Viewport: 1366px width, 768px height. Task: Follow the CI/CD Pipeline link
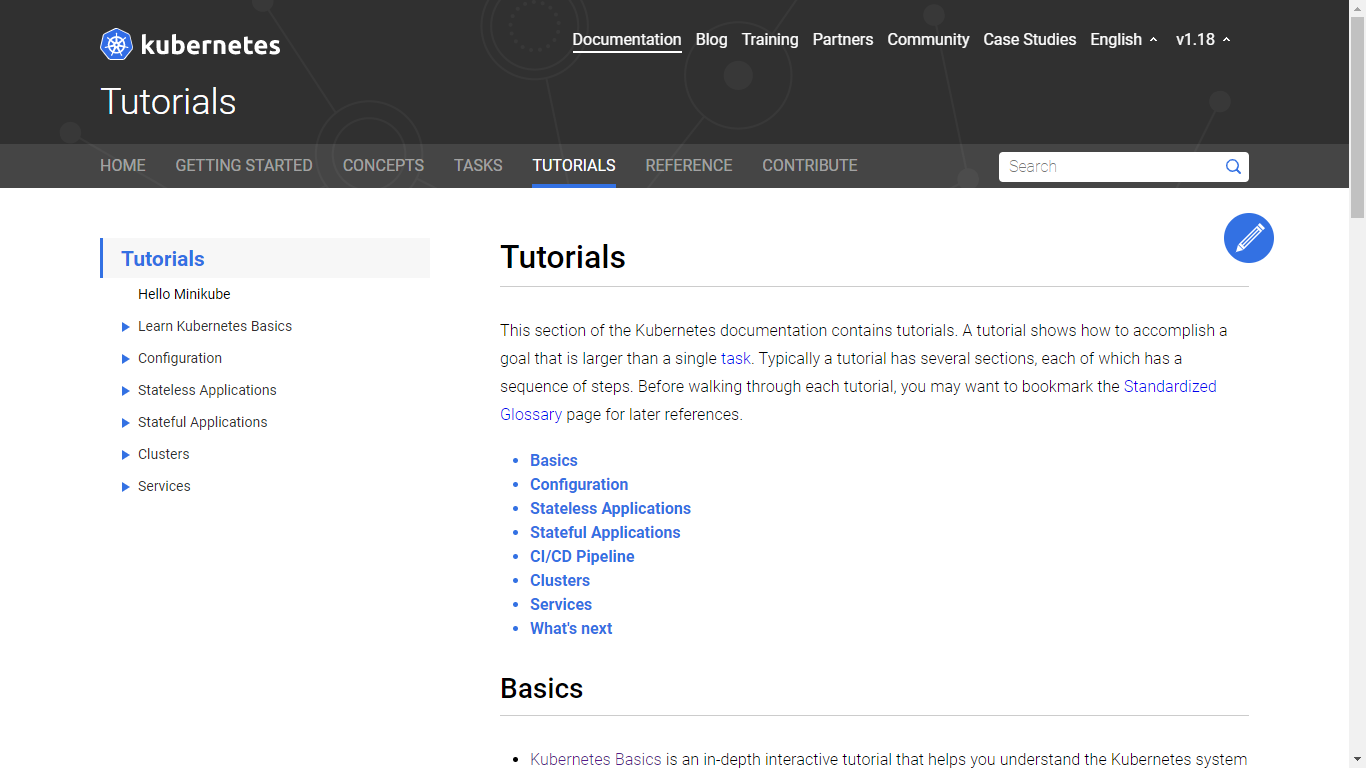(x=582, y=557)
